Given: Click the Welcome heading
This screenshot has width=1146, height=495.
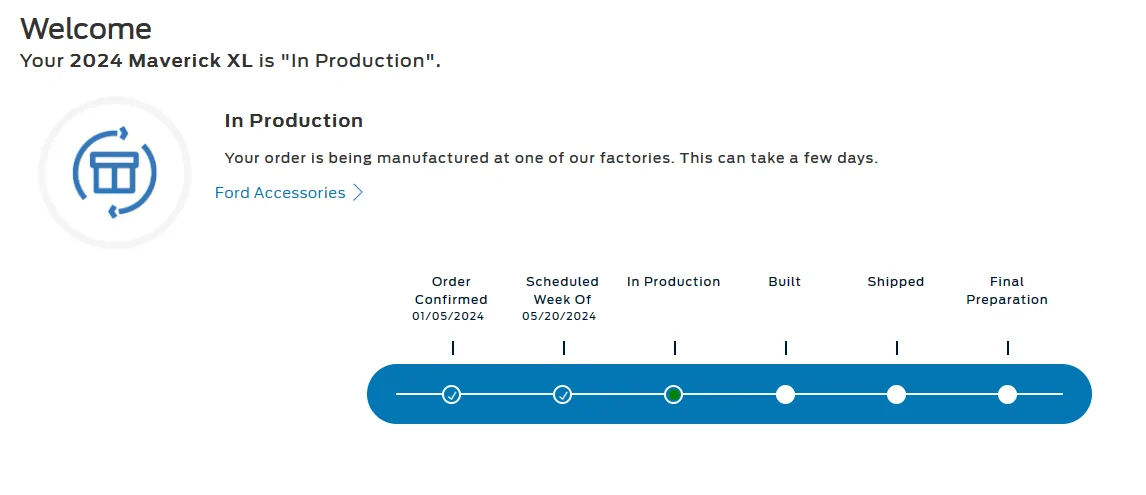Looking at the screenshot, I should [86, 29].
